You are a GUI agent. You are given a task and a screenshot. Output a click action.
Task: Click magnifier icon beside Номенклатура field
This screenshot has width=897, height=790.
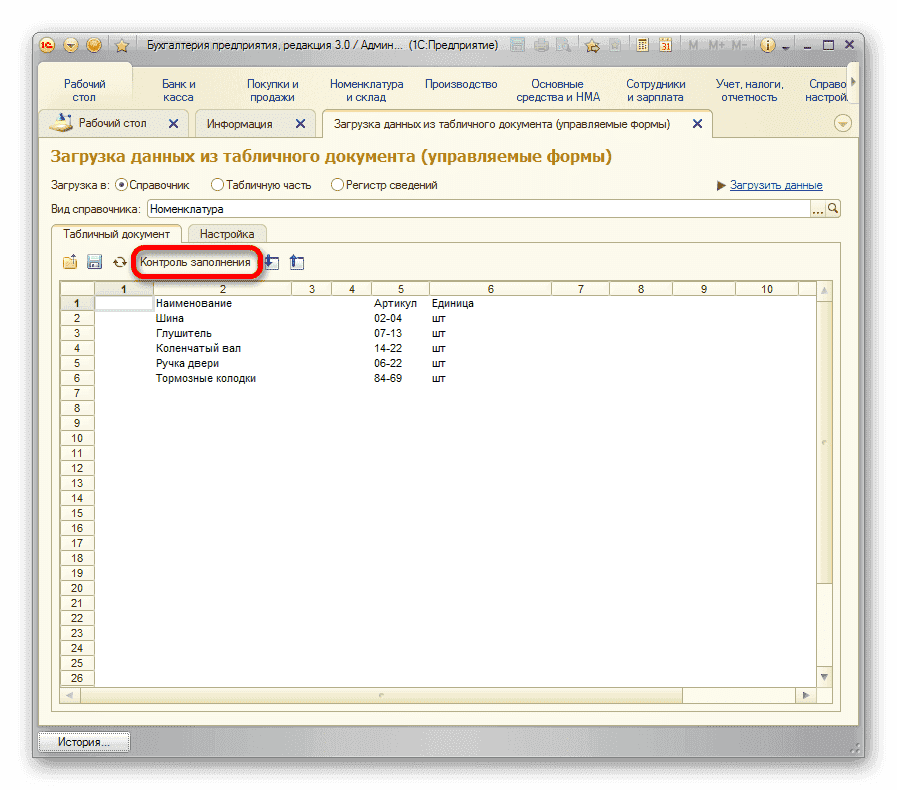[832, 209]
